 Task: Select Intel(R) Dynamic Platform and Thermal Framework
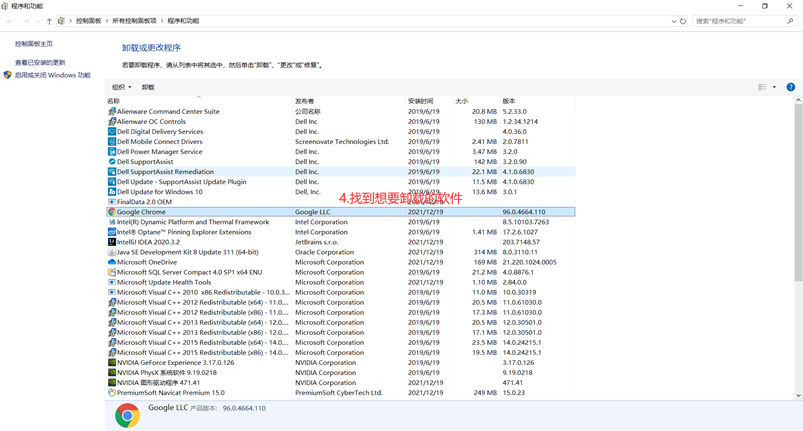click(x=341, y=222)
